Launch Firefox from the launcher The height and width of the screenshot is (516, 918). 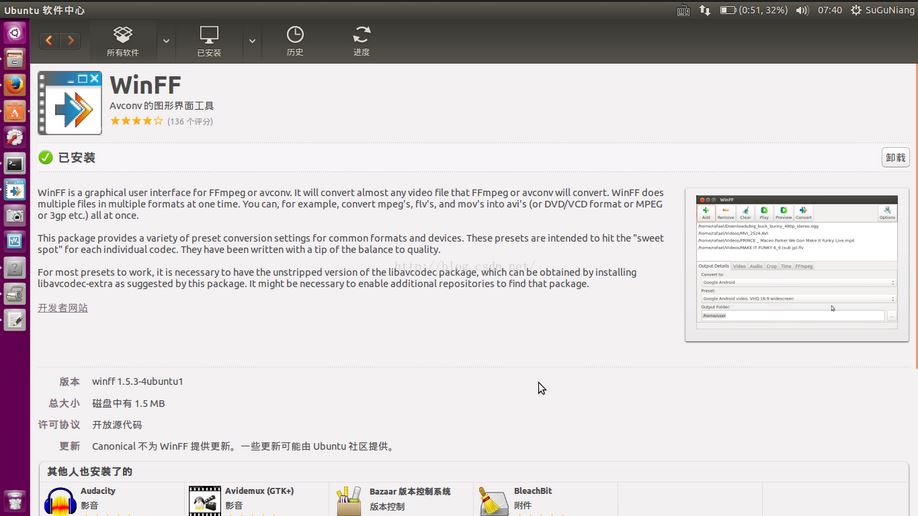[15, 85]
